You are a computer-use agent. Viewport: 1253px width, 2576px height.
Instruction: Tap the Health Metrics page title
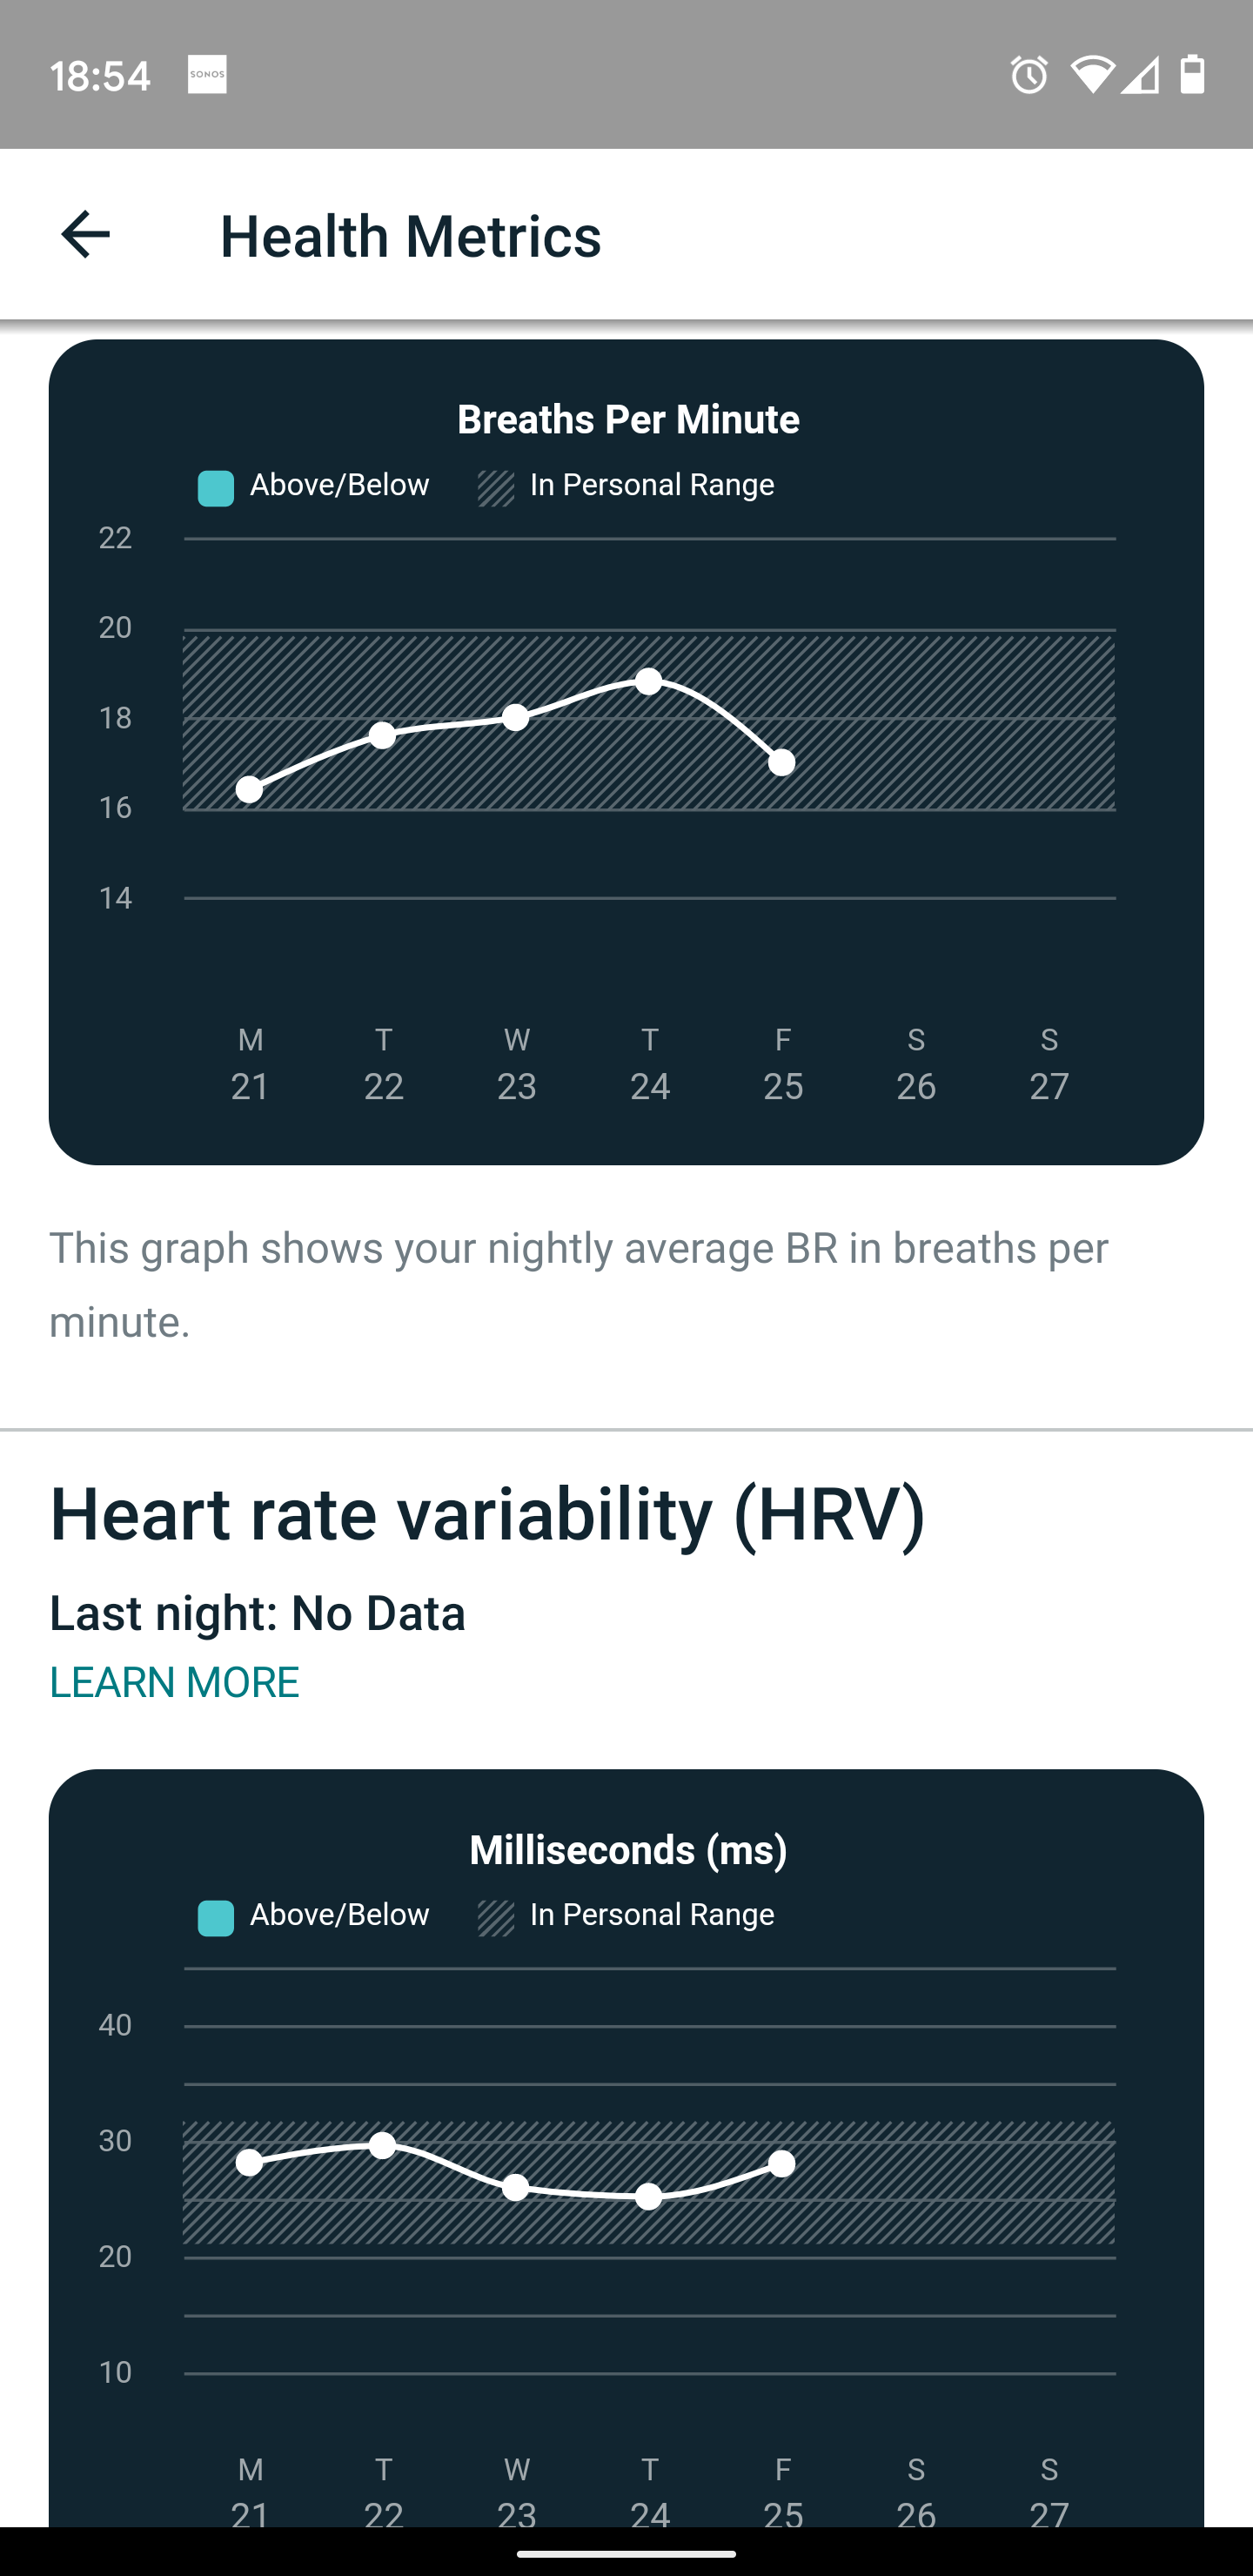tap(410, 236)
